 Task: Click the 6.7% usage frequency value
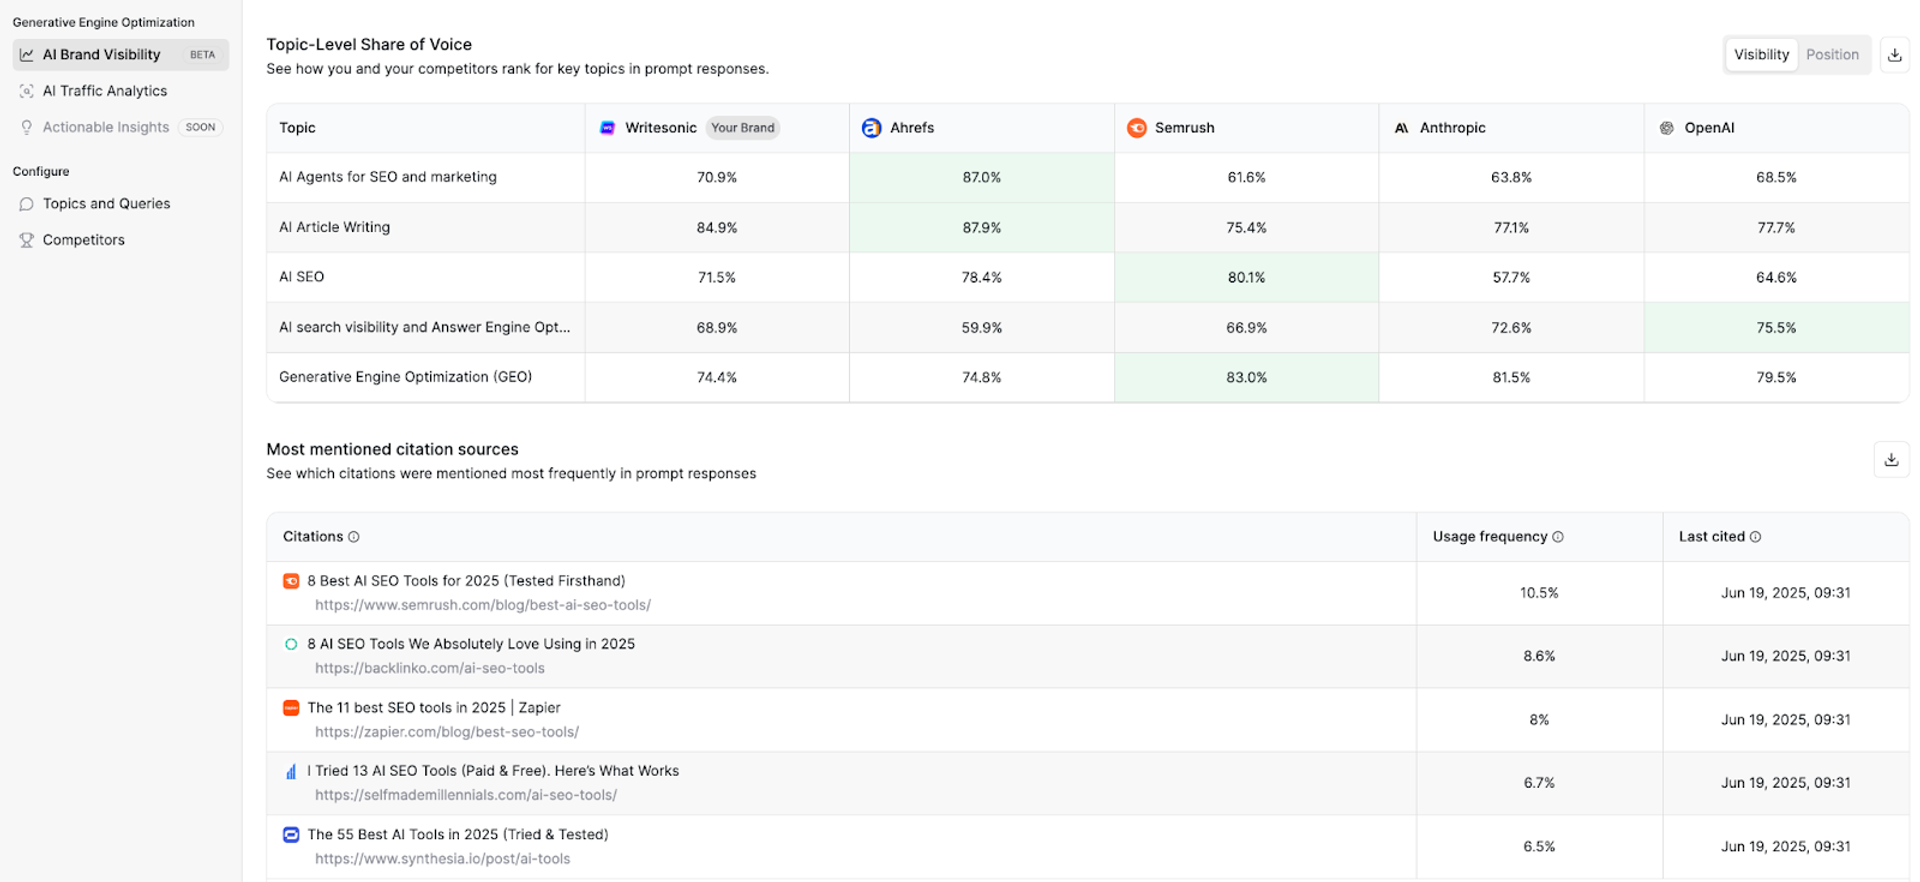(1539, 783)
